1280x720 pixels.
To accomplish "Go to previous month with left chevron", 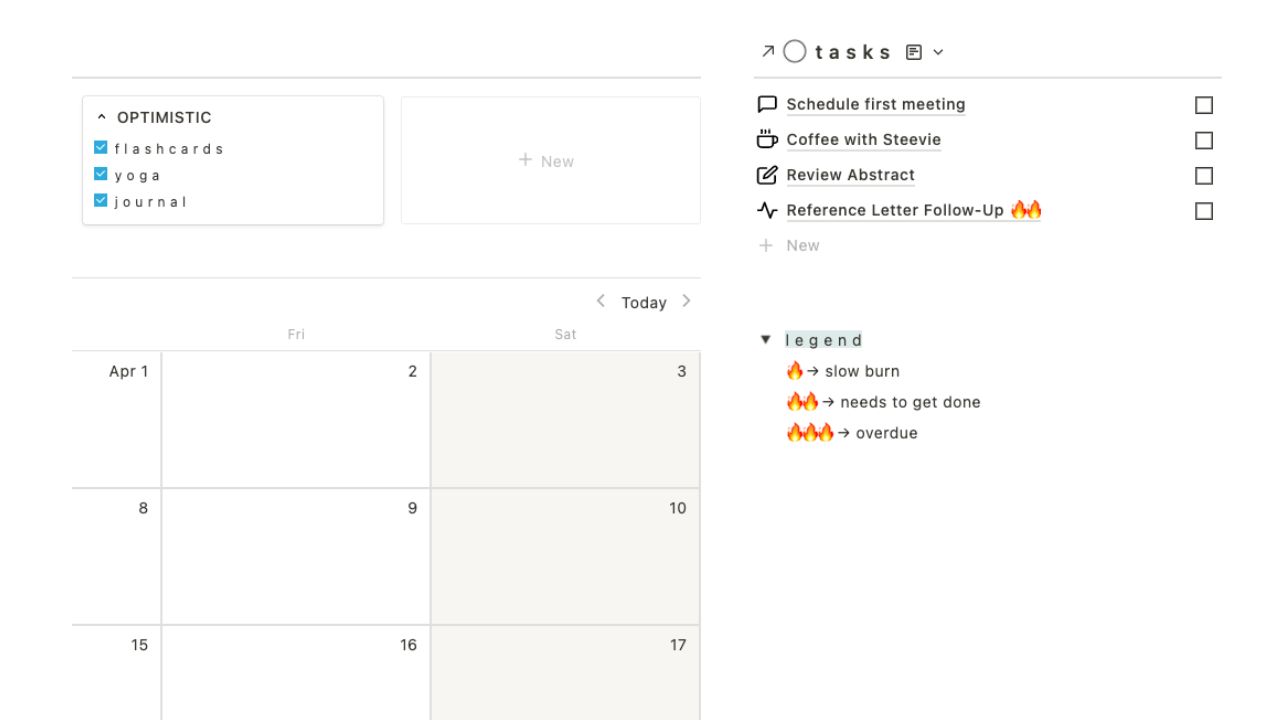I will click(600, 301).
